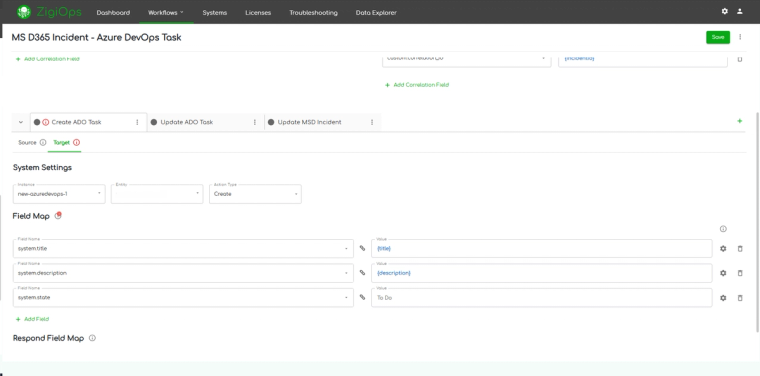This screenshot has width=760, height=376.
Task: Open the Systems page
Action: point(215,13)
